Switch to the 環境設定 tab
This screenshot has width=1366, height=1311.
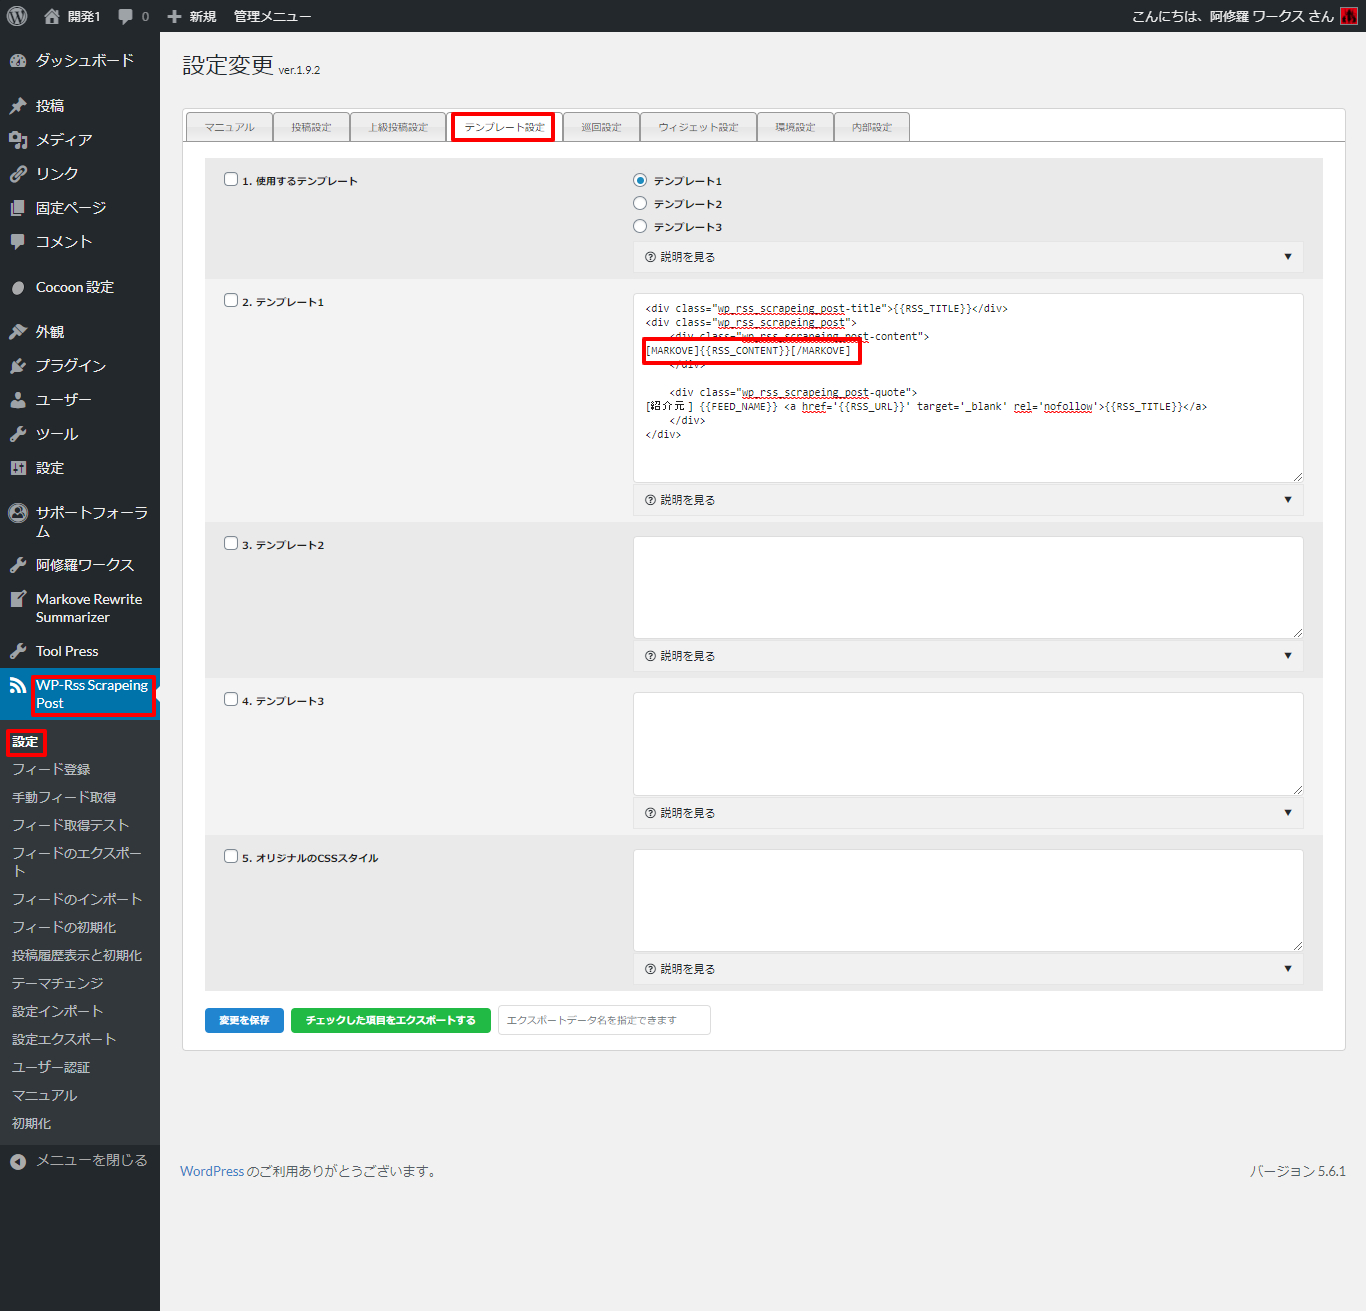(795, 127)
